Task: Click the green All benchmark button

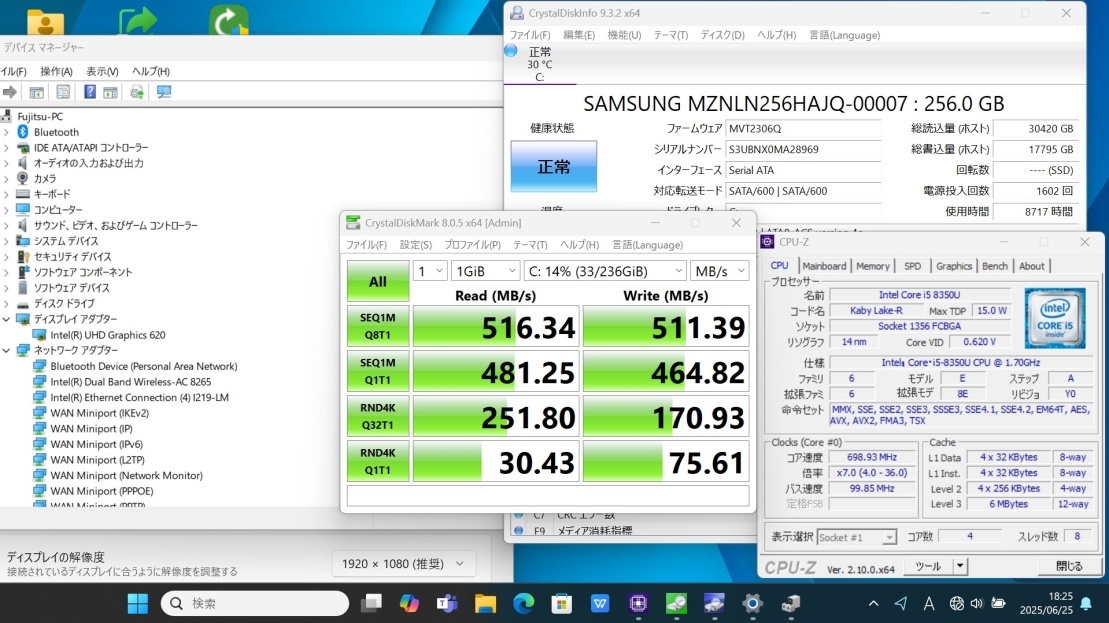Action: tap(377, 281)
